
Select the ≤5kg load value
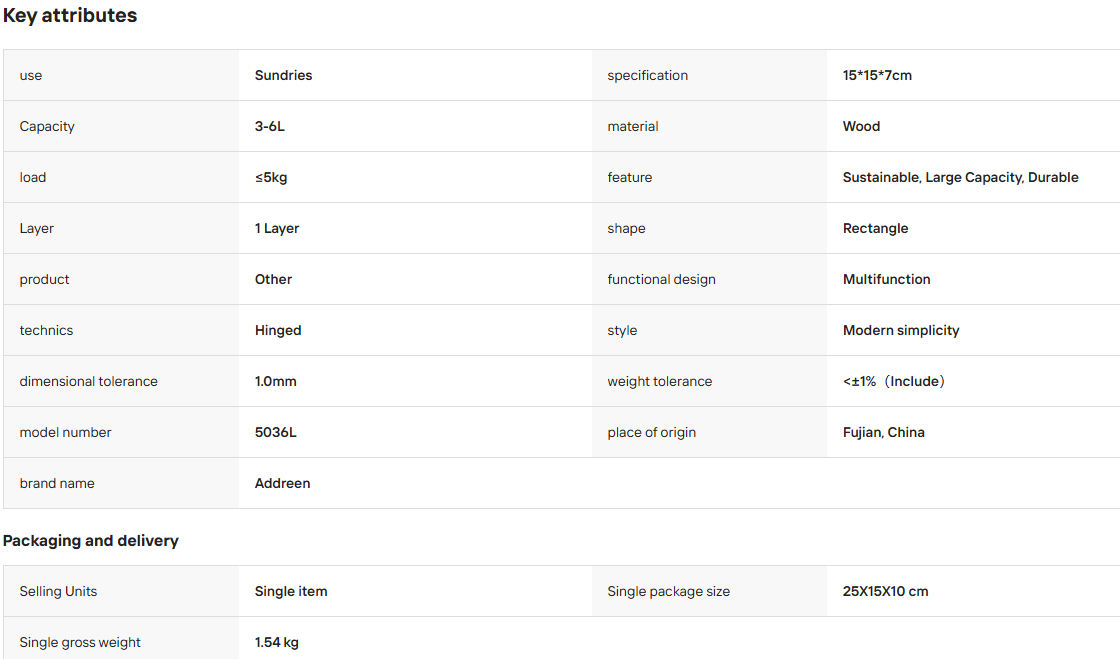click(x=271, y=177)
